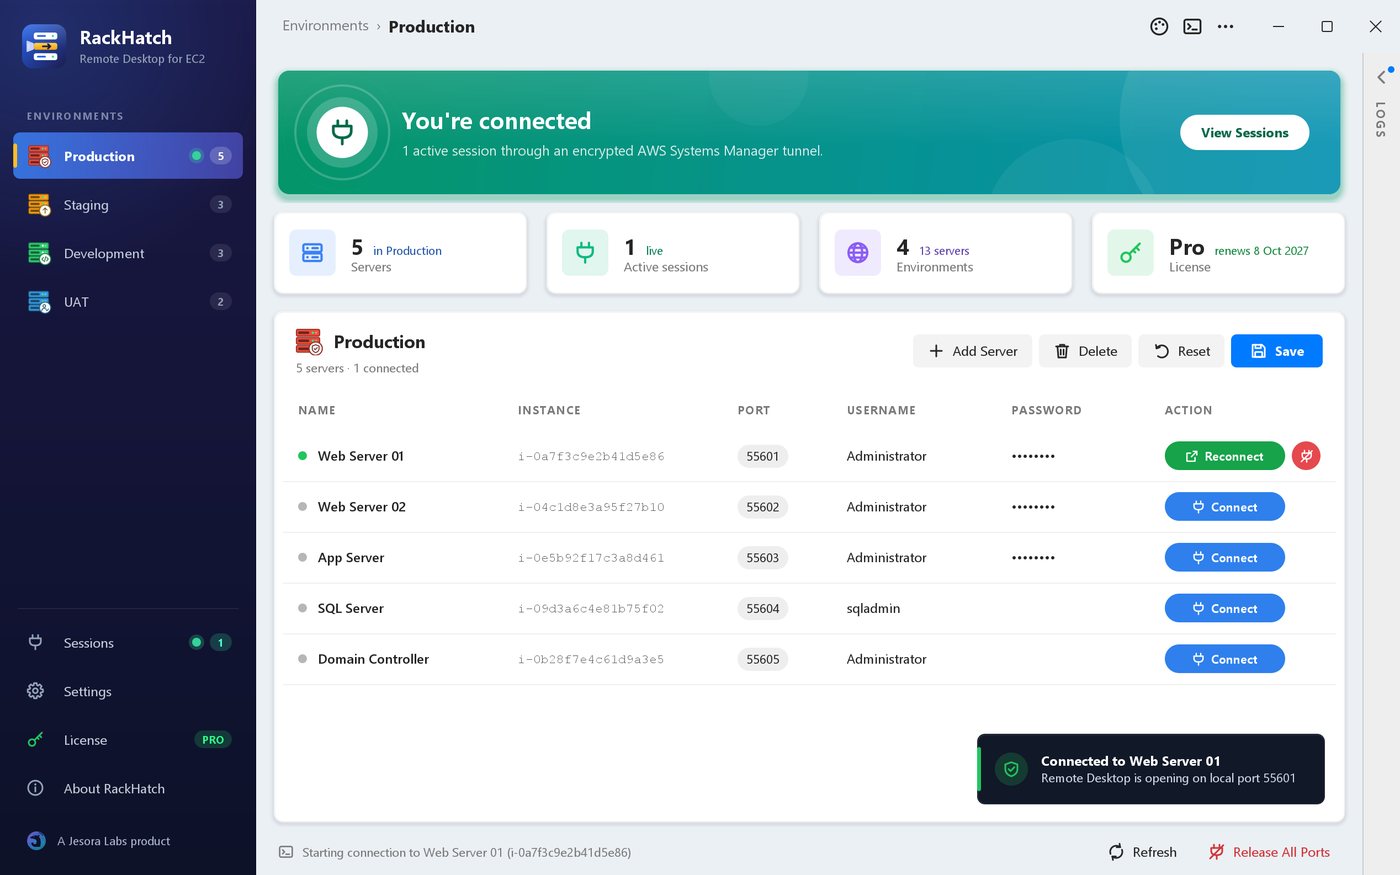Click the License key icon card
Viewport: 1400px width, 875px height.
tap(1130, 253)
